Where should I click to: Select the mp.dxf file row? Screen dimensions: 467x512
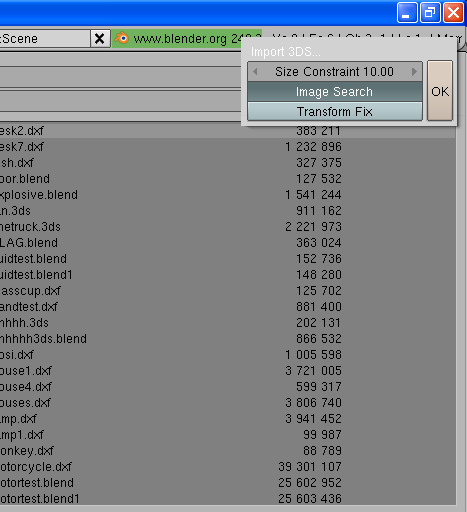point(228,419)
